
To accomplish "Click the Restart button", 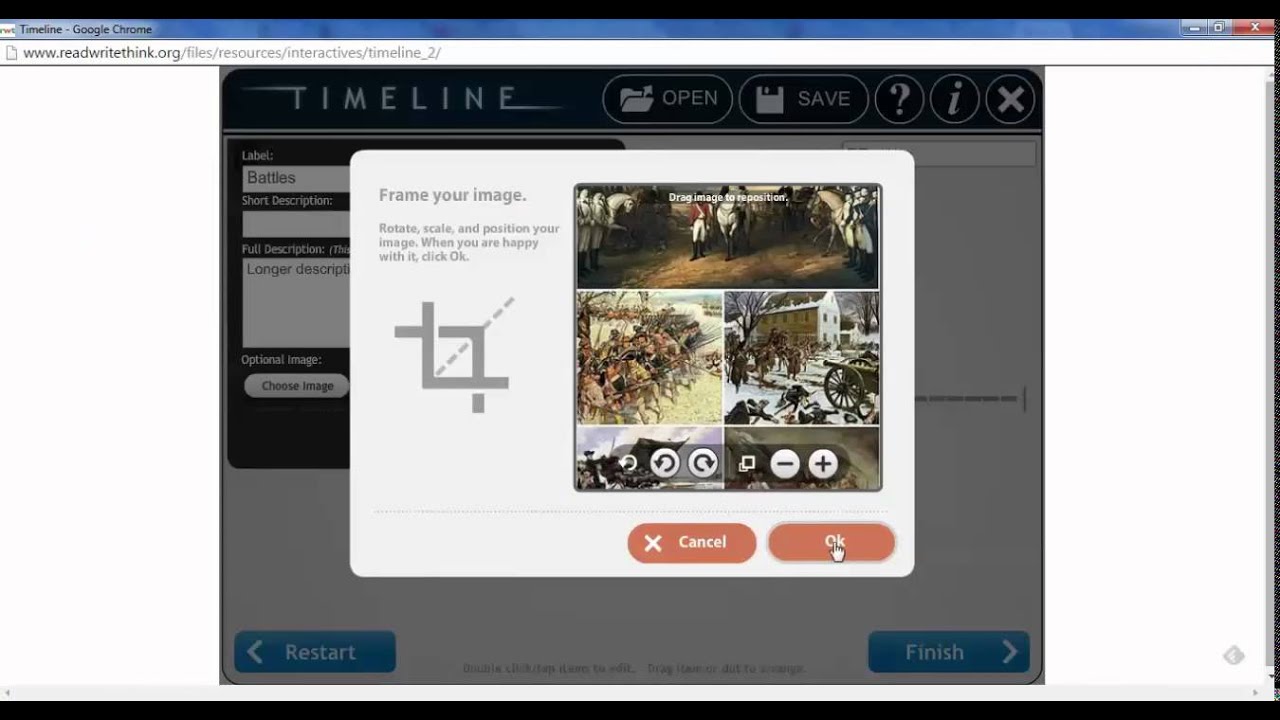I will [x=315, y=652].
